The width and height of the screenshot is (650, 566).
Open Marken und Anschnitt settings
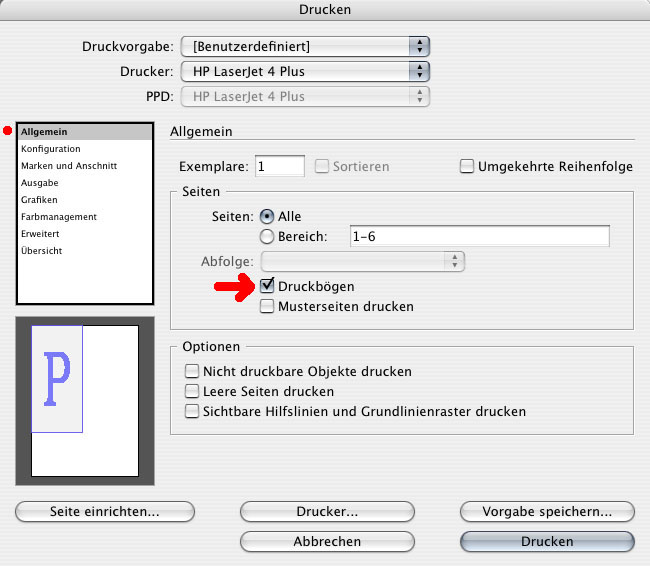[70, 166]
